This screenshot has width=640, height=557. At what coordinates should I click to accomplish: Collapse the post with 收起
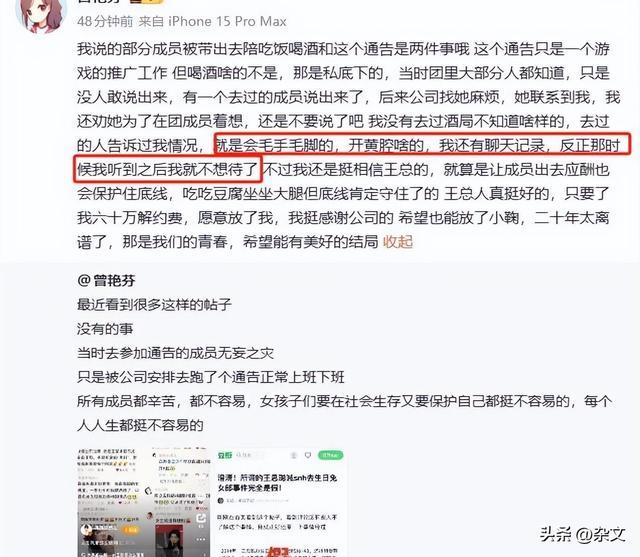coord(398,242)
